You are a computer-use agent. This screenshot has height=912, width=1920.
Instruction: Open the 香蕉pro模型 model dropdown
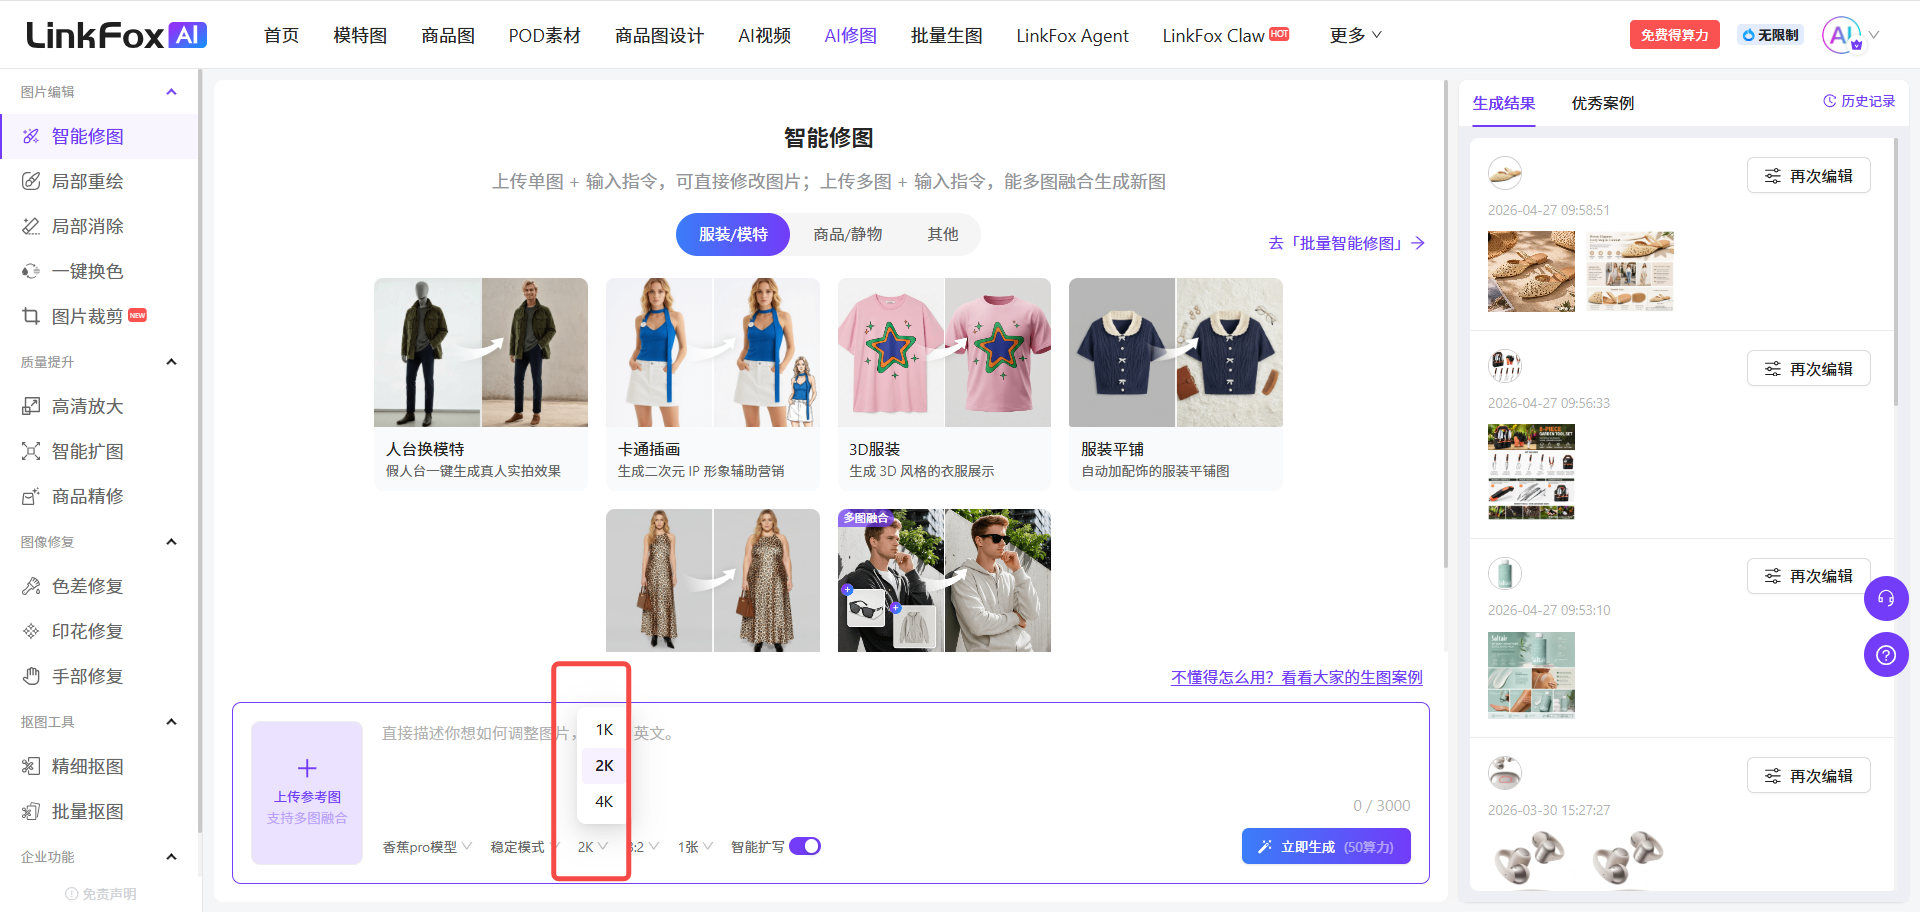(x=427, y=847)
